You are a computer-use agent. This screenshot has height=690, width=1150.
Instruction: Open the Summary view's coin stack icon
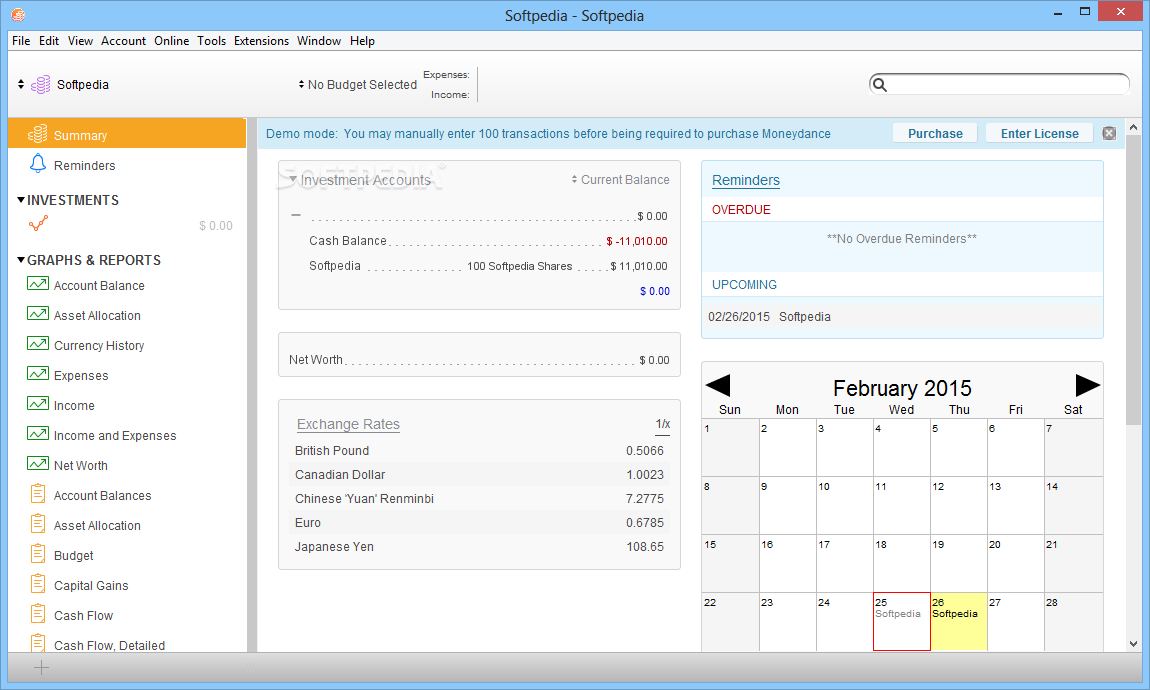(37, 134)
